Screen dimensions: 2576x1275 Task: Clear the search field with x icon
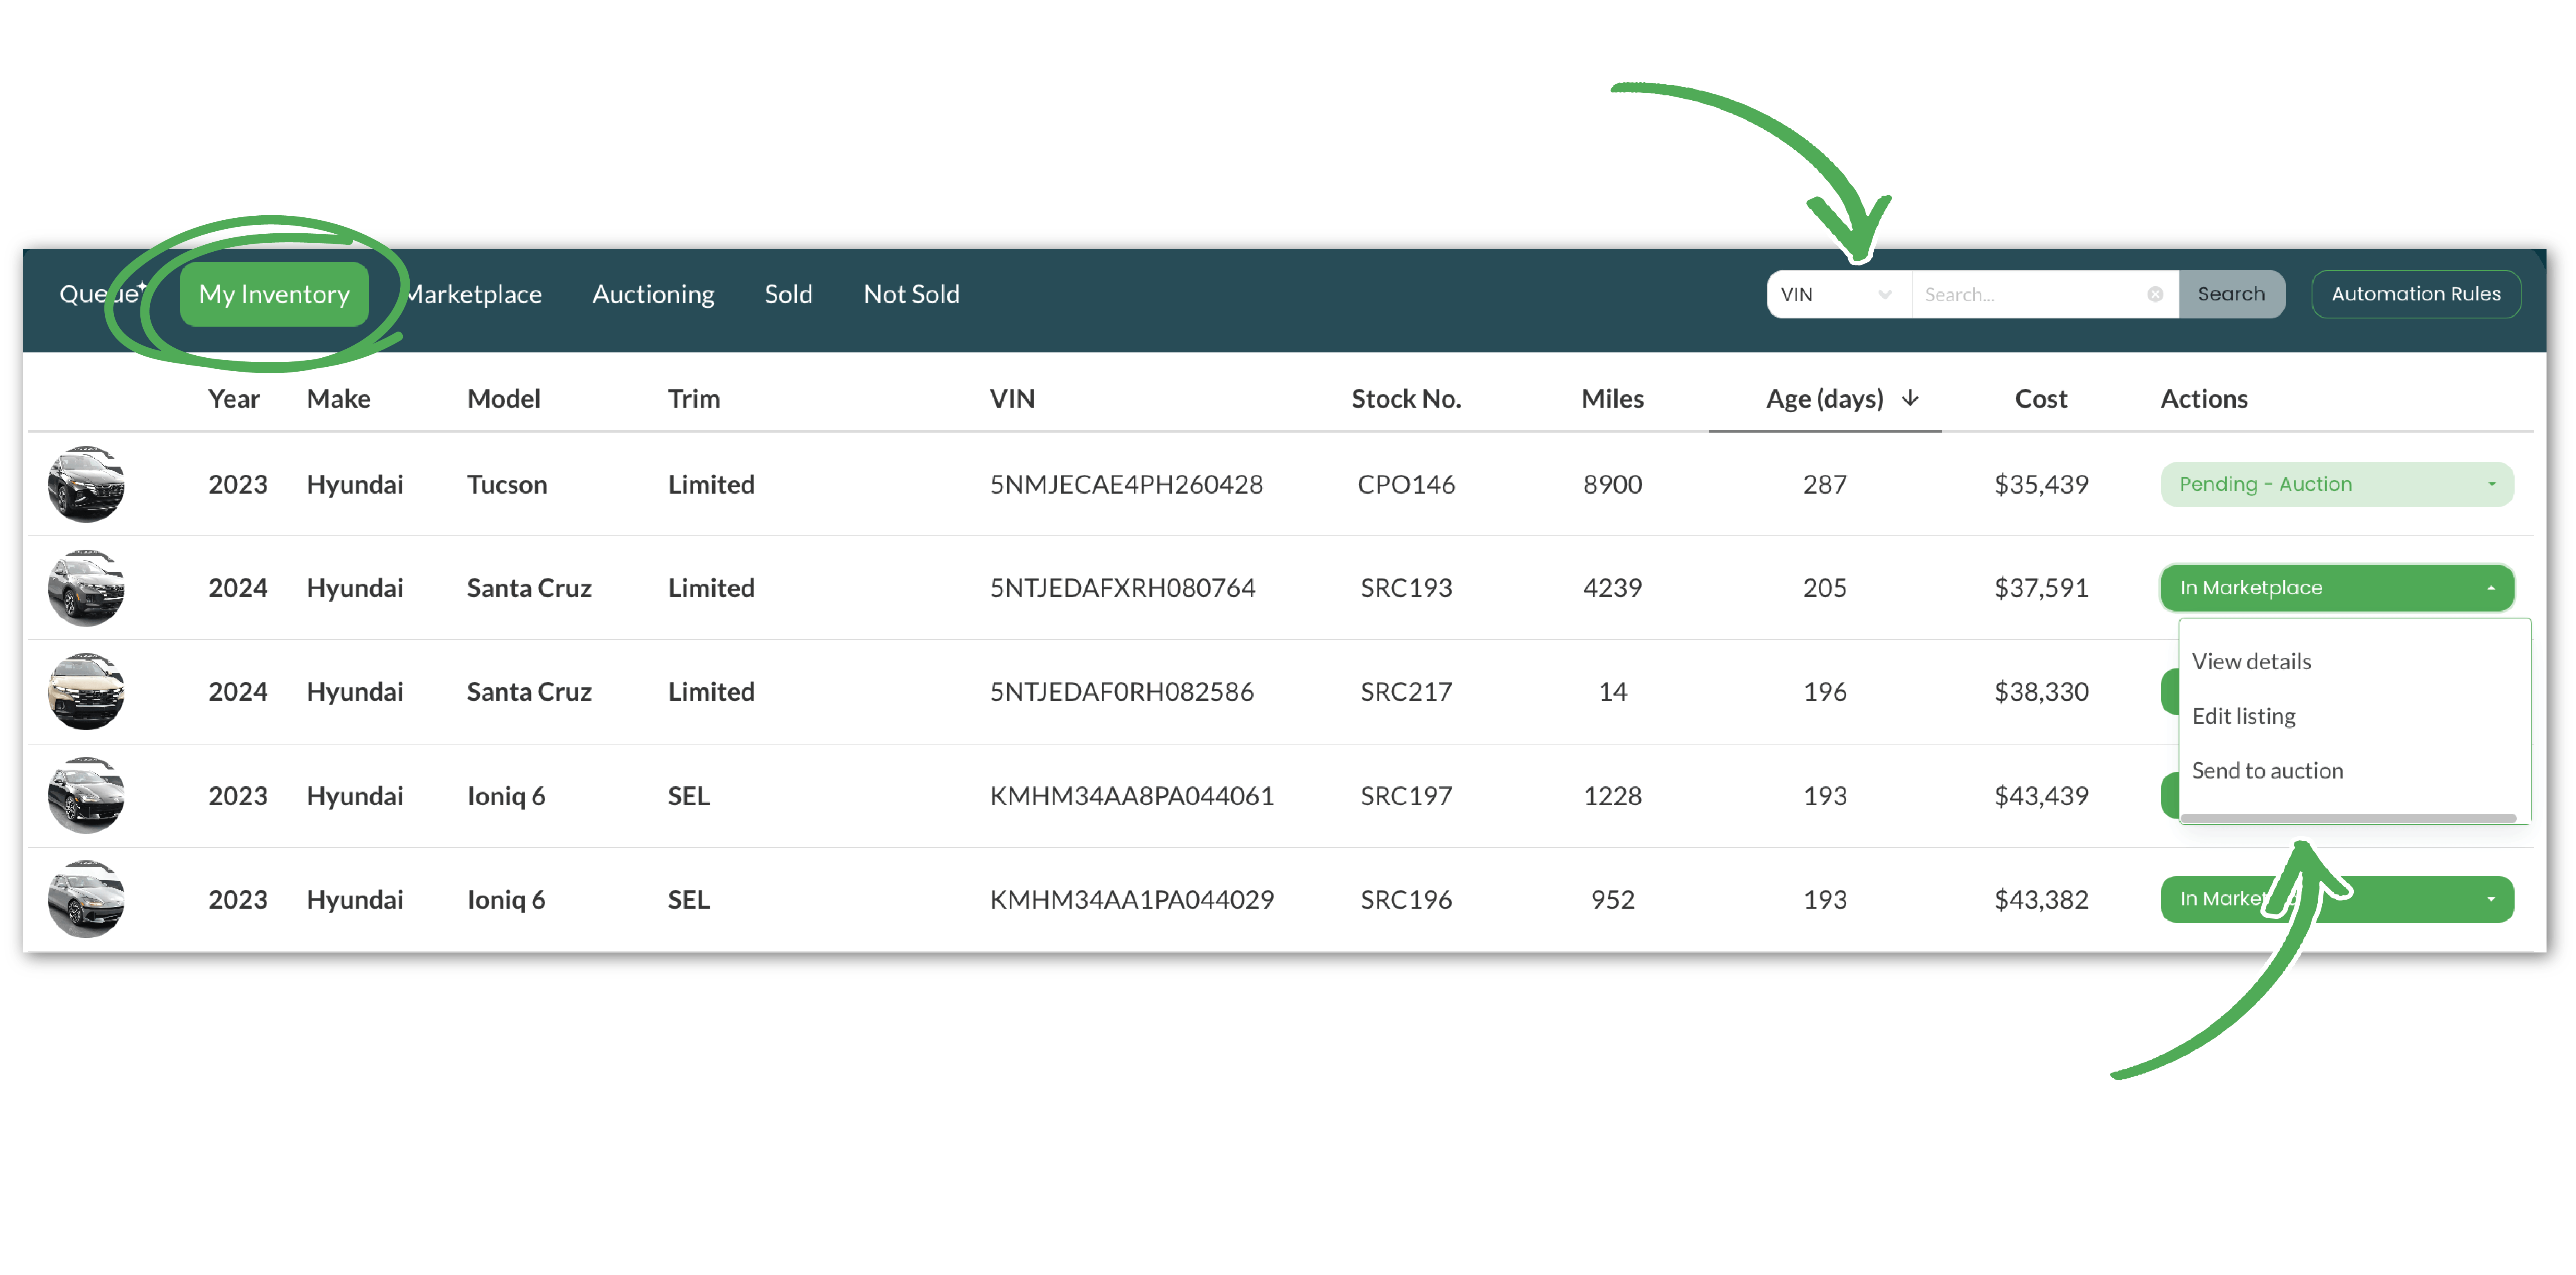[2155, 294]
